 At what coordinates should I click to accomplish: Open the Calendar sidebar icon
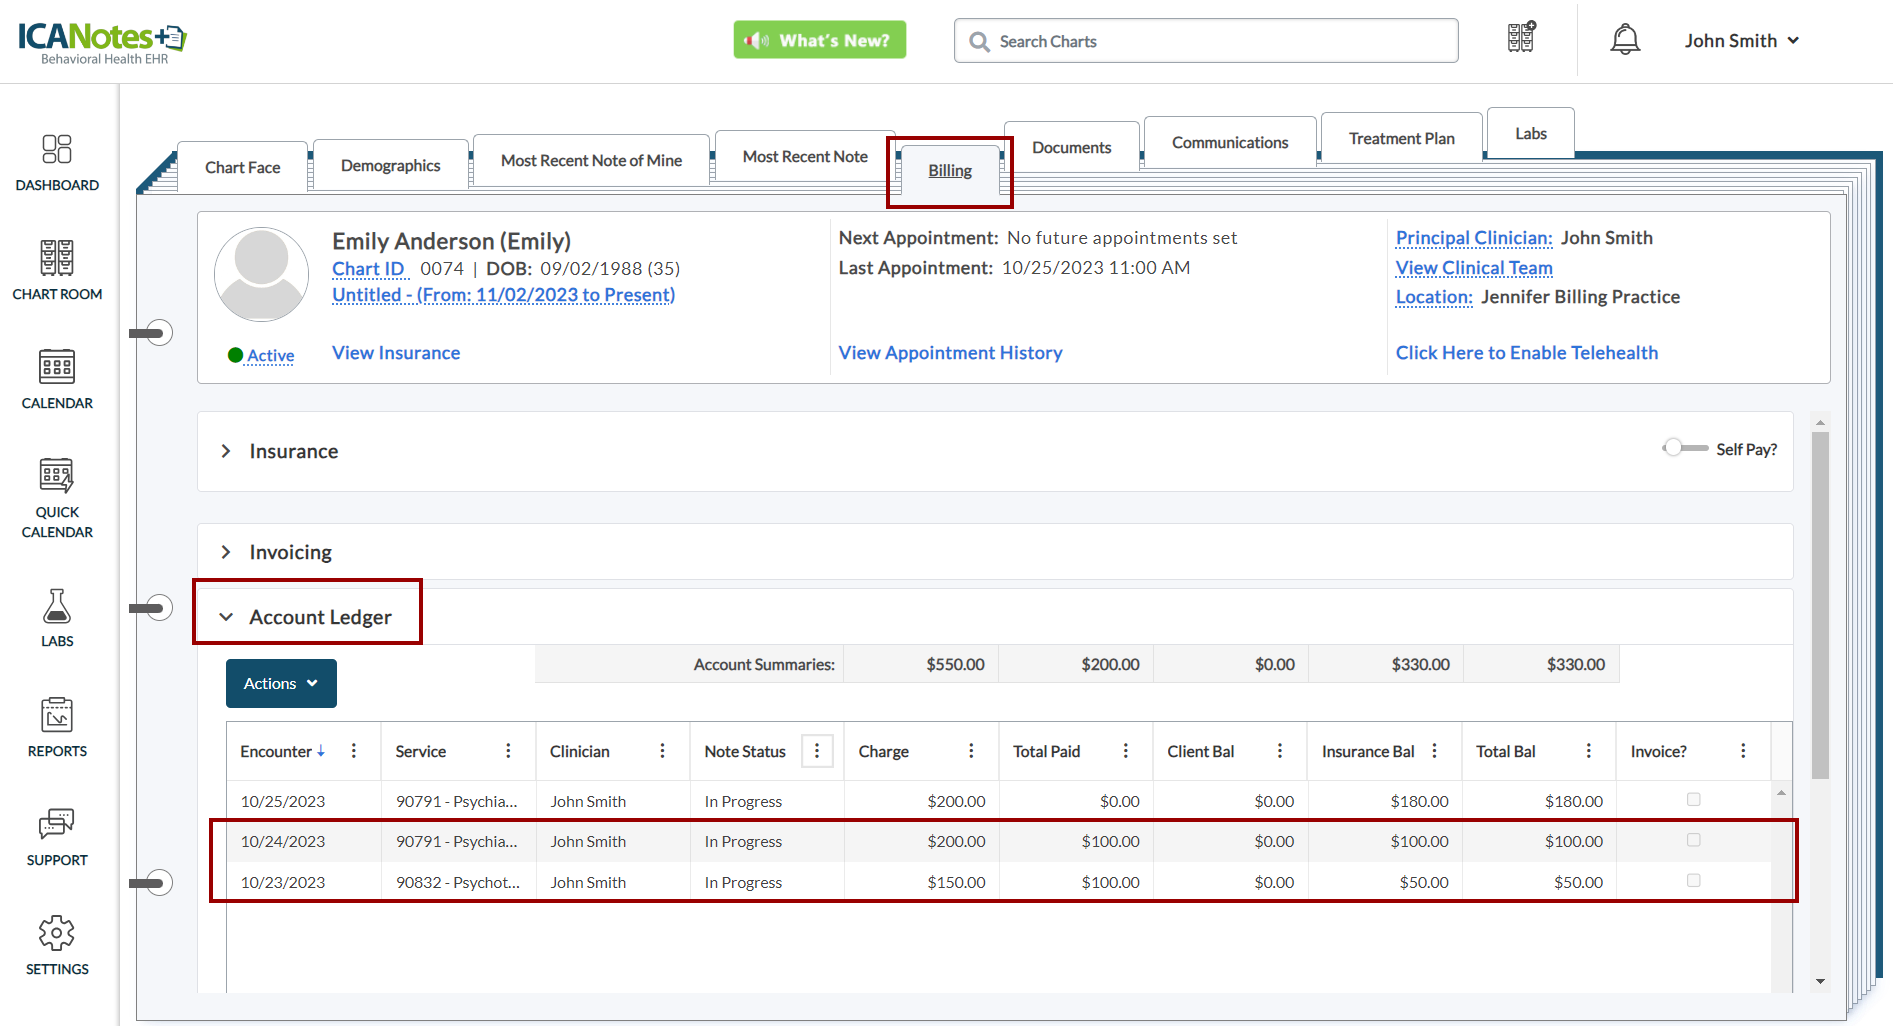pos(57,379)
